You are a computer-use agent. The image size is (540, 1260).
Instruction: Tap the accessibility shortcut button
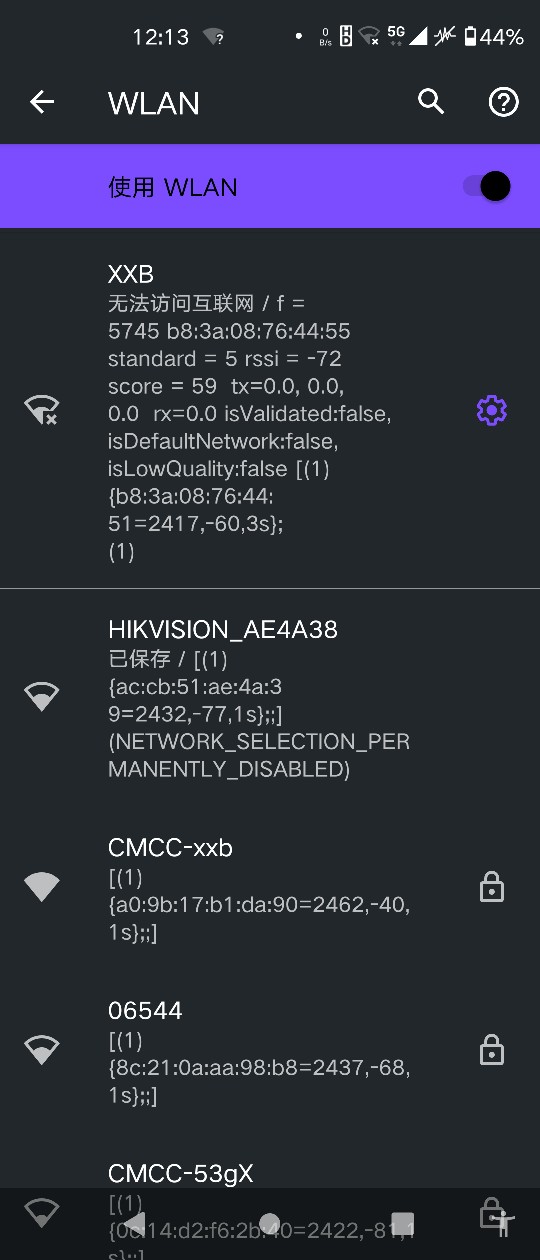[504, 1221]
